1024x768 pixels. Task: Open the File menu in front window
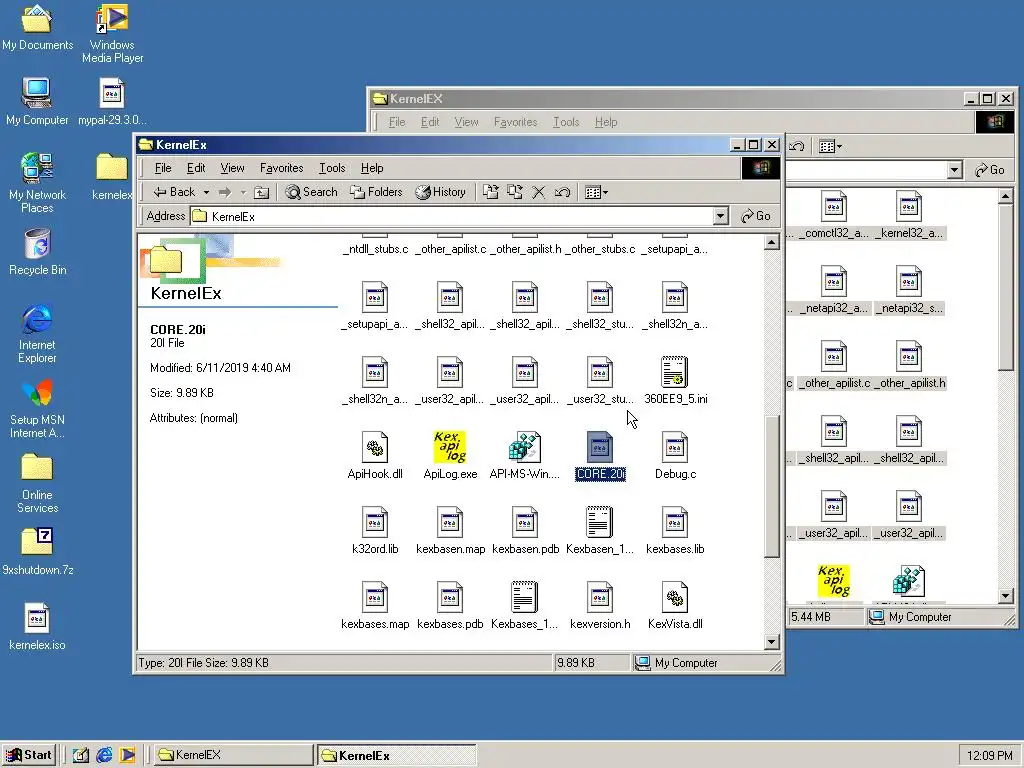[163, 168]
